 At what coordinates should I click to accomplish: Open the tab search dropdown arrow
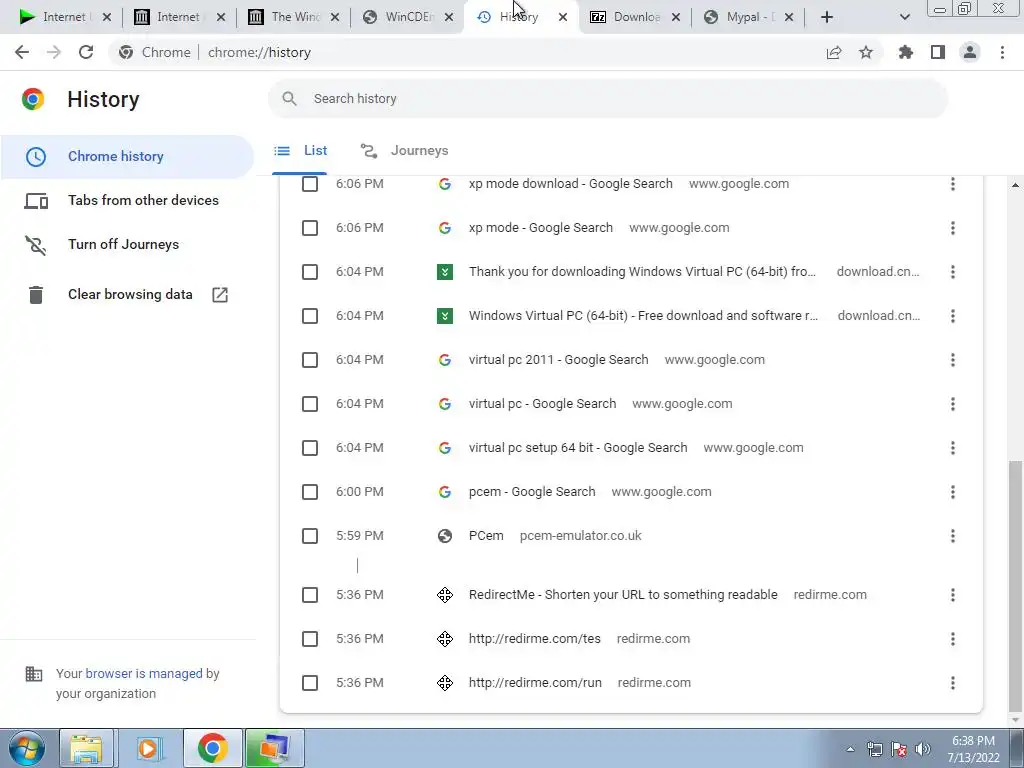click(x=904, y=17)
